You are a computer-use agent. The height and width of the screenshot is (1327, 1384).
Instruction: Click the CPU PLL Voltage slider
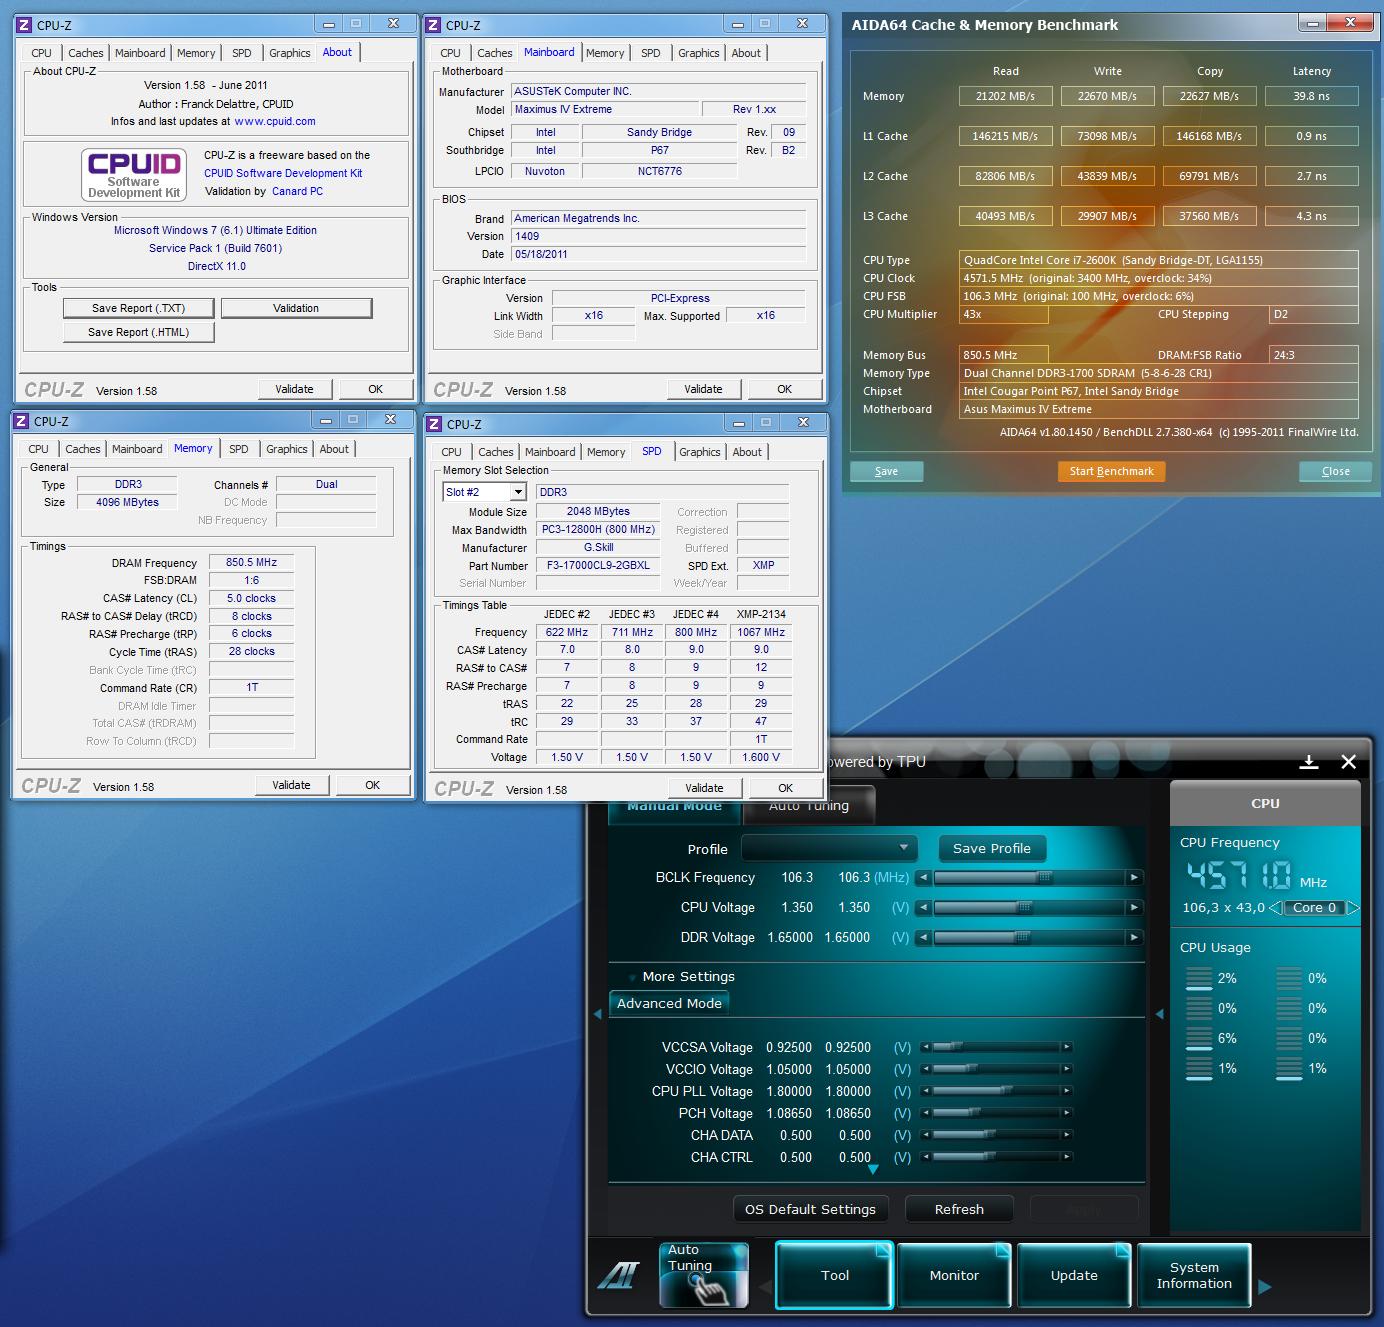click(996, 1091)
